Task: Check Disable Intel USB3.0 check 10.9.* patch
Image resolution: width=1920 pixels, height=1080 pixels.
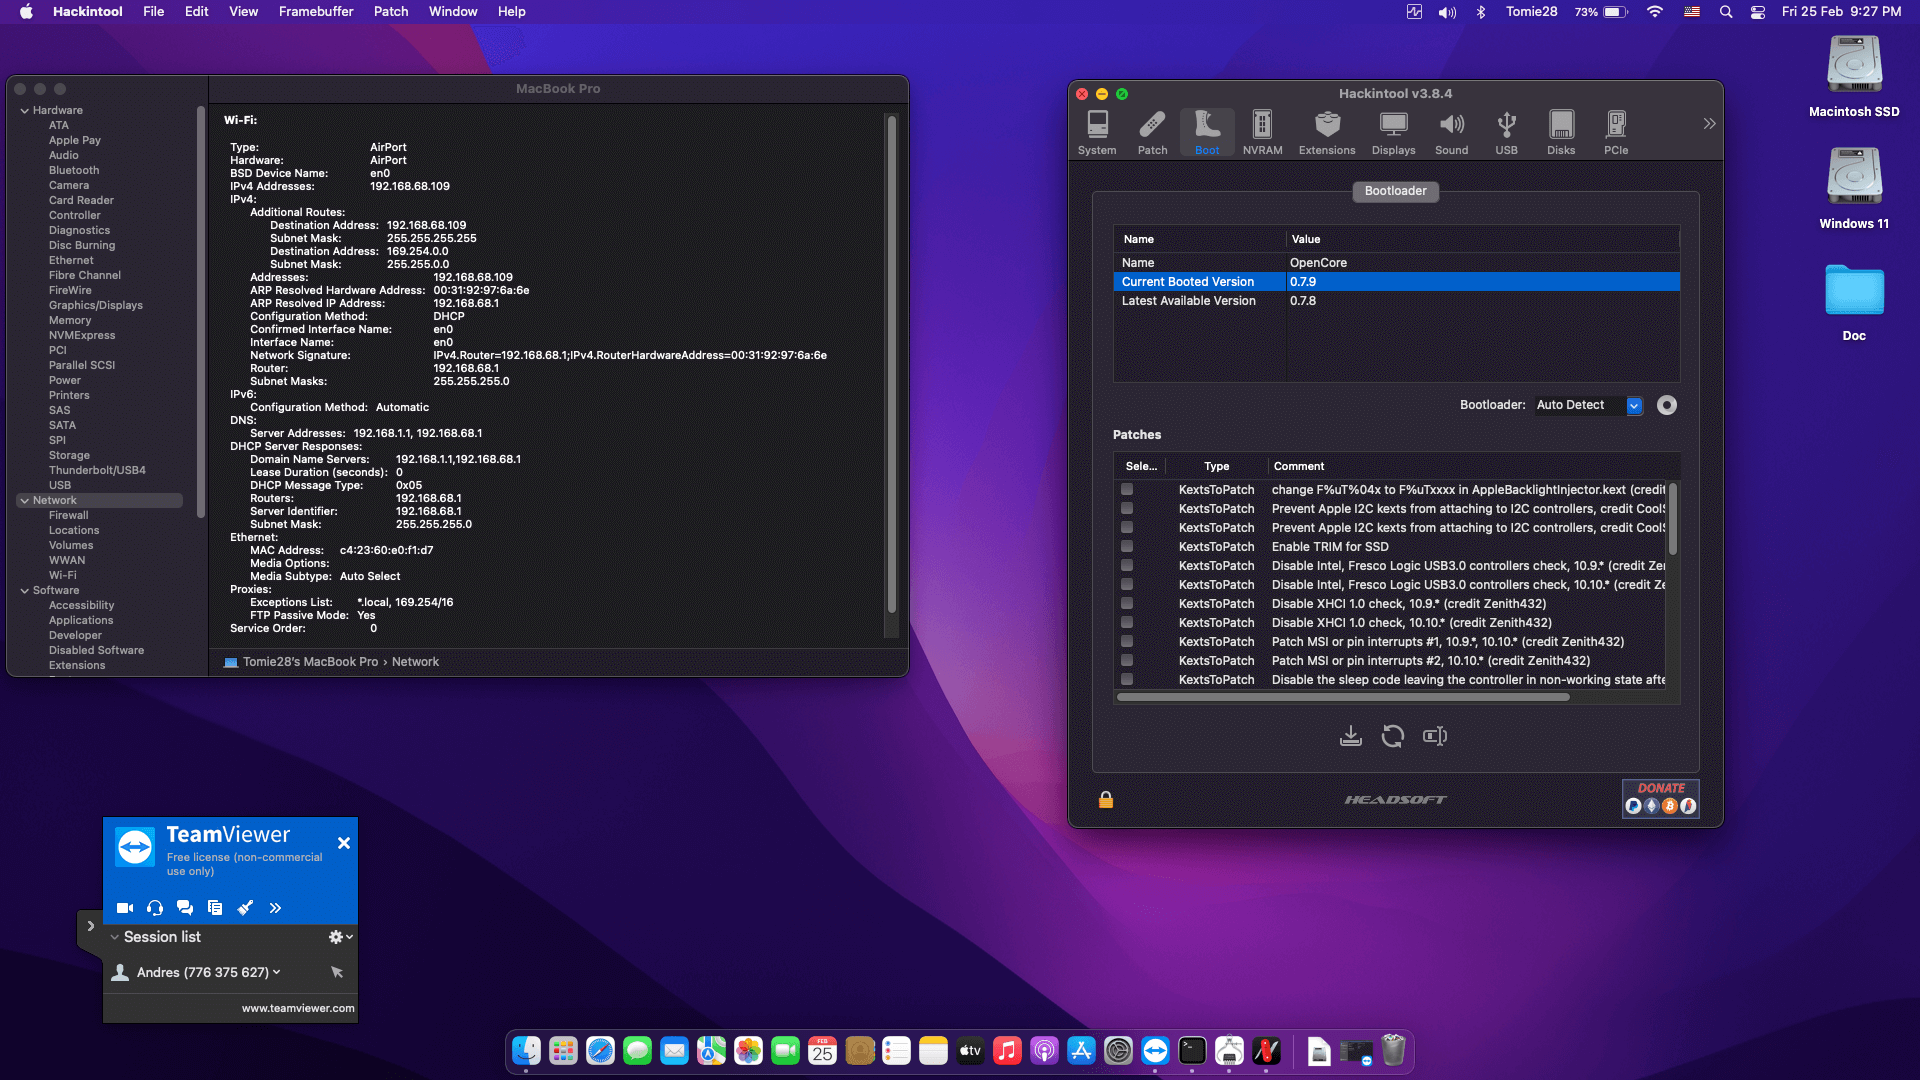Action: tap(1127, 566)
